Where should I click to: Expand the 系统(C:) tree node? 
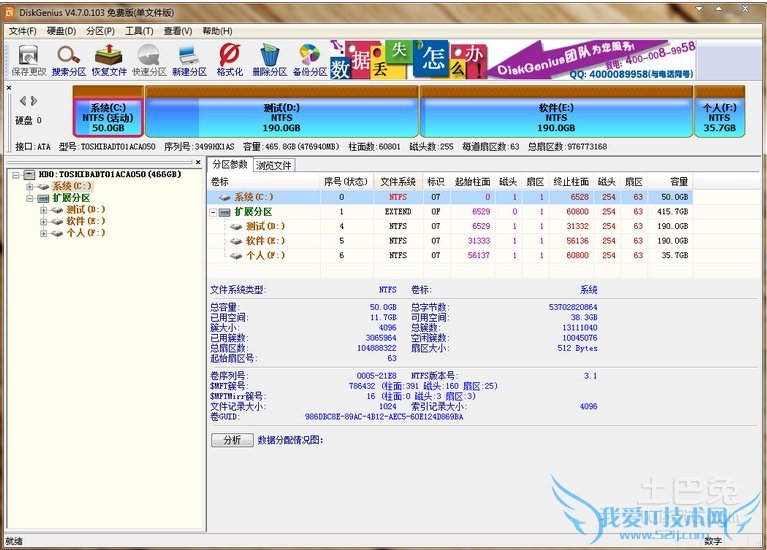30,186
